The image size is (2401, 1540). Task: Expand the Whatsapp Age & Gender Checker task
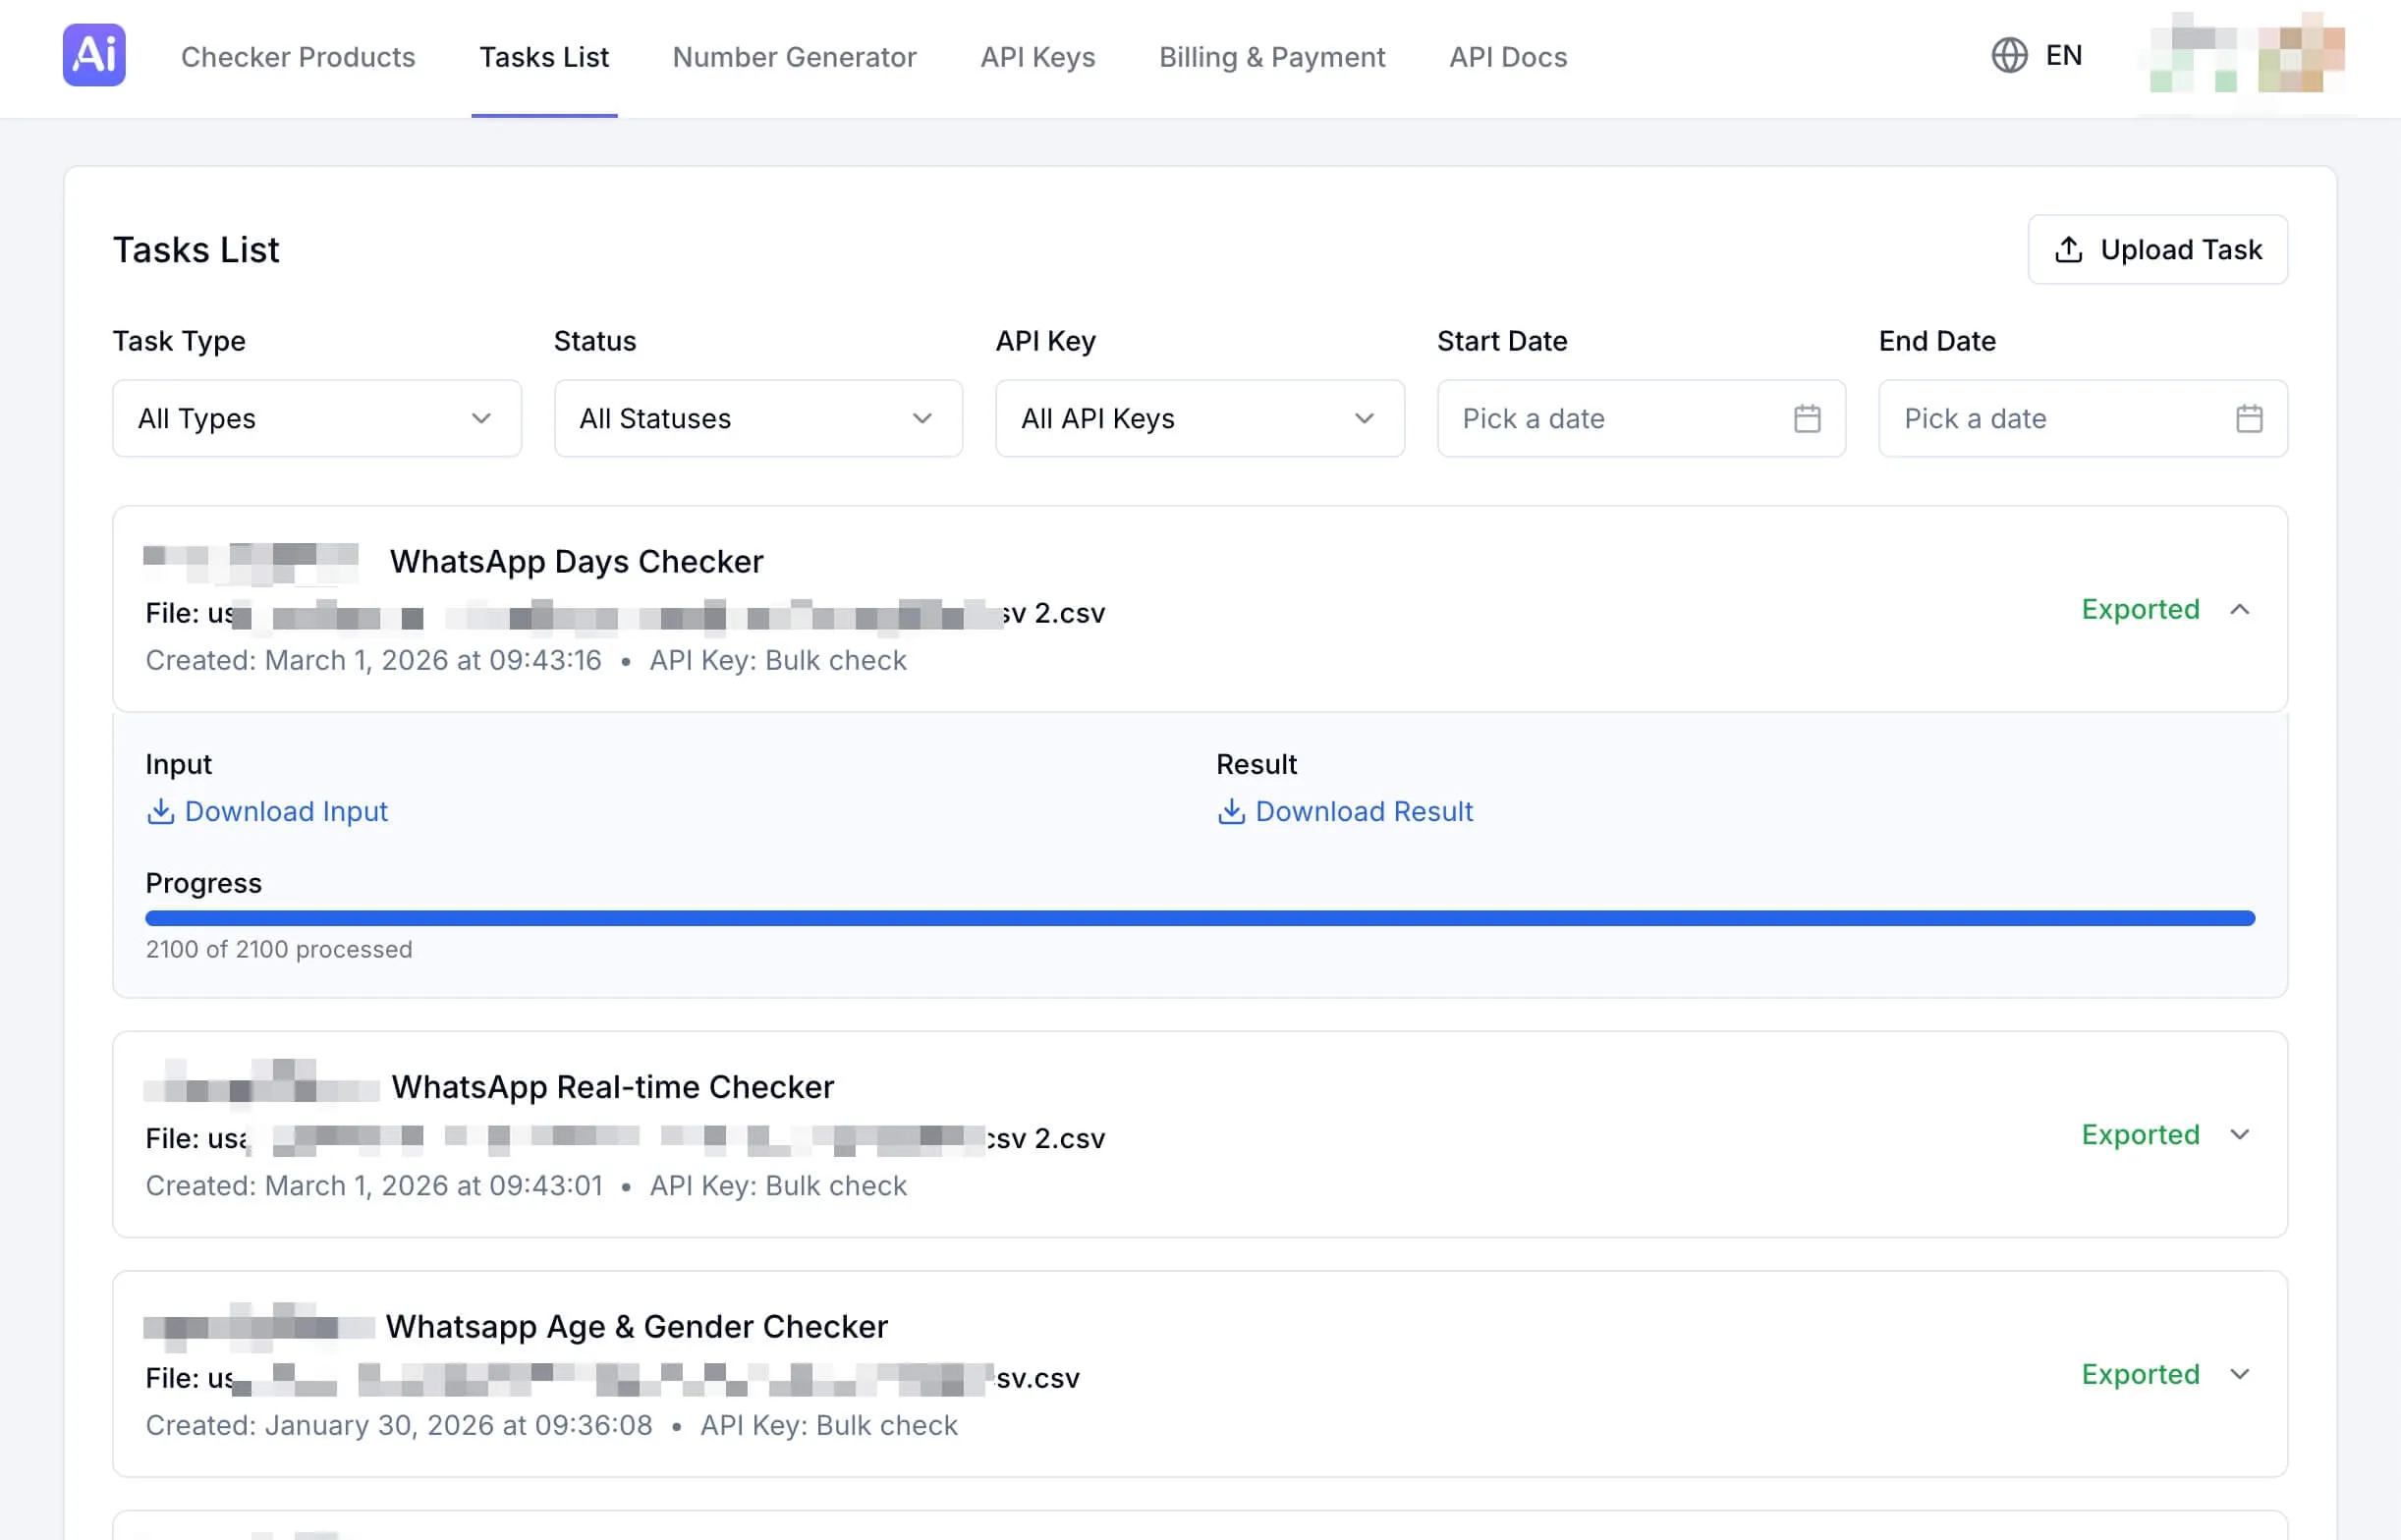(x=2240, y=1374)
